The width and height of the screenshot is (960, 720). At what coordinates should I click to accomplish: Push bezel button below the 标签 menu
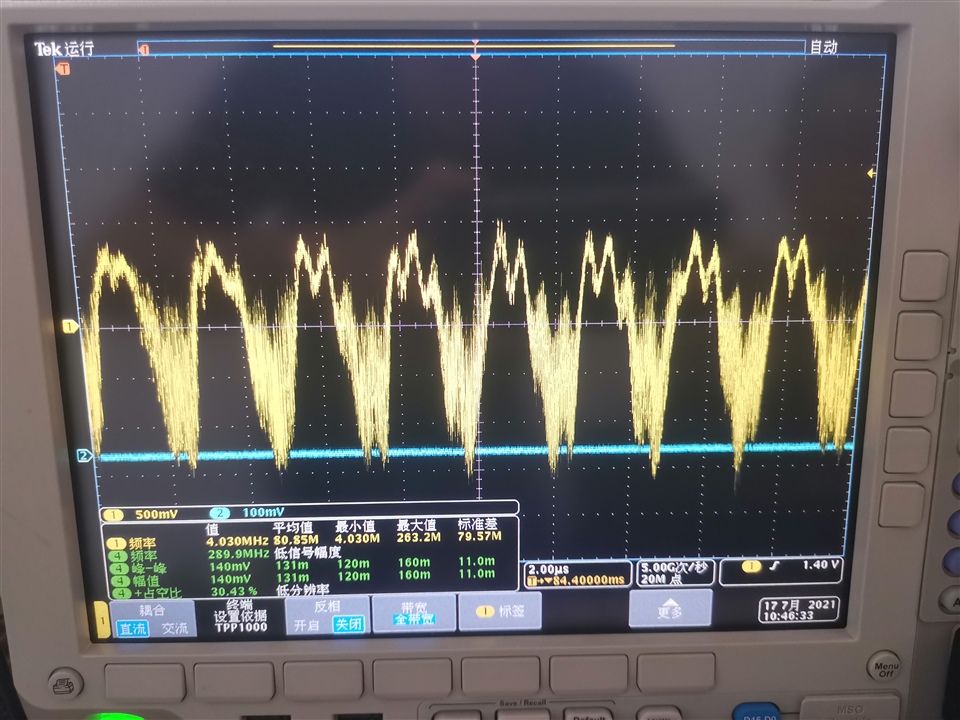pos(501,676)
